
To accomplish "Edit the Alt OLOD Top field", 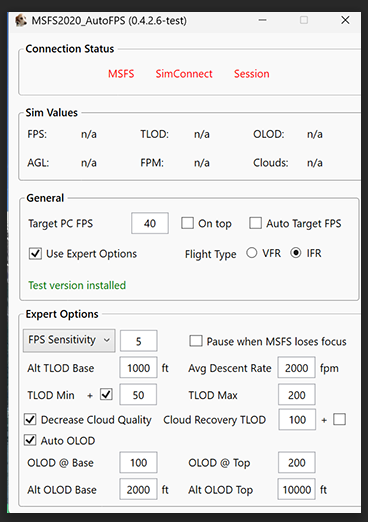I will (x=296, y=489).
